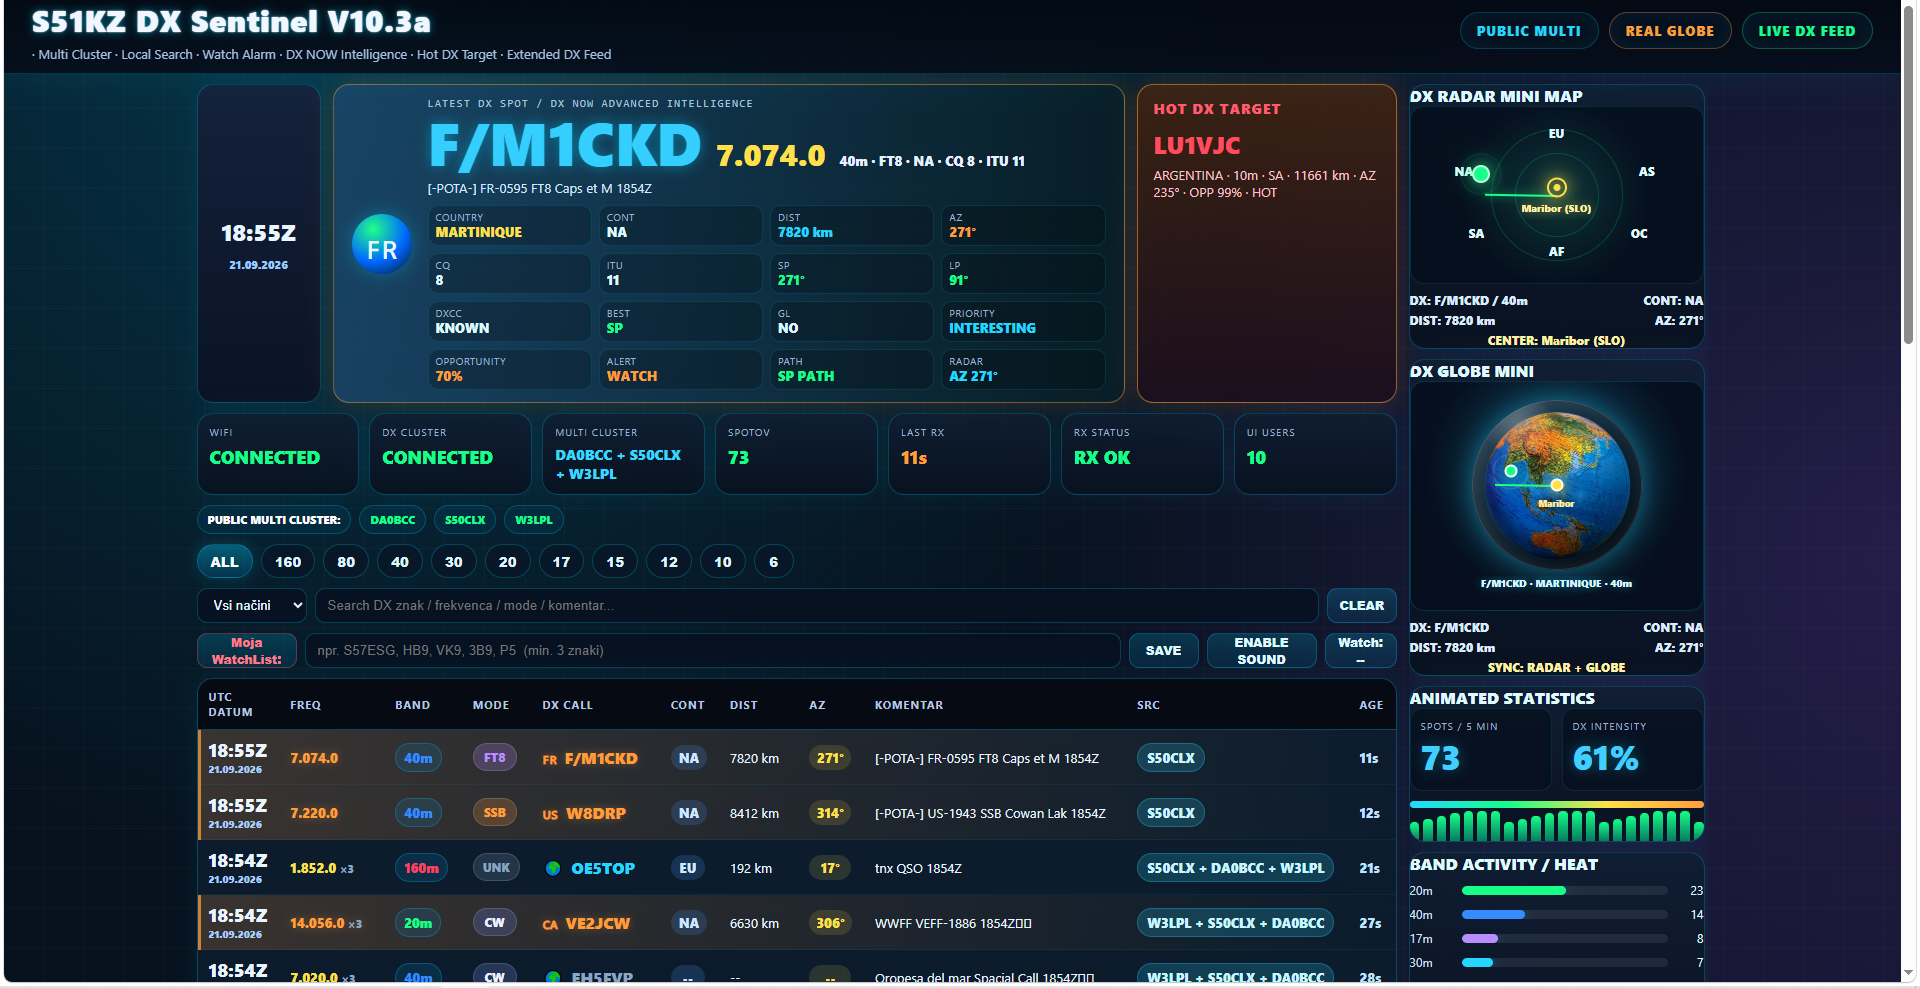
Task: Click ENABLE SOUND button
Action: 1262,650
